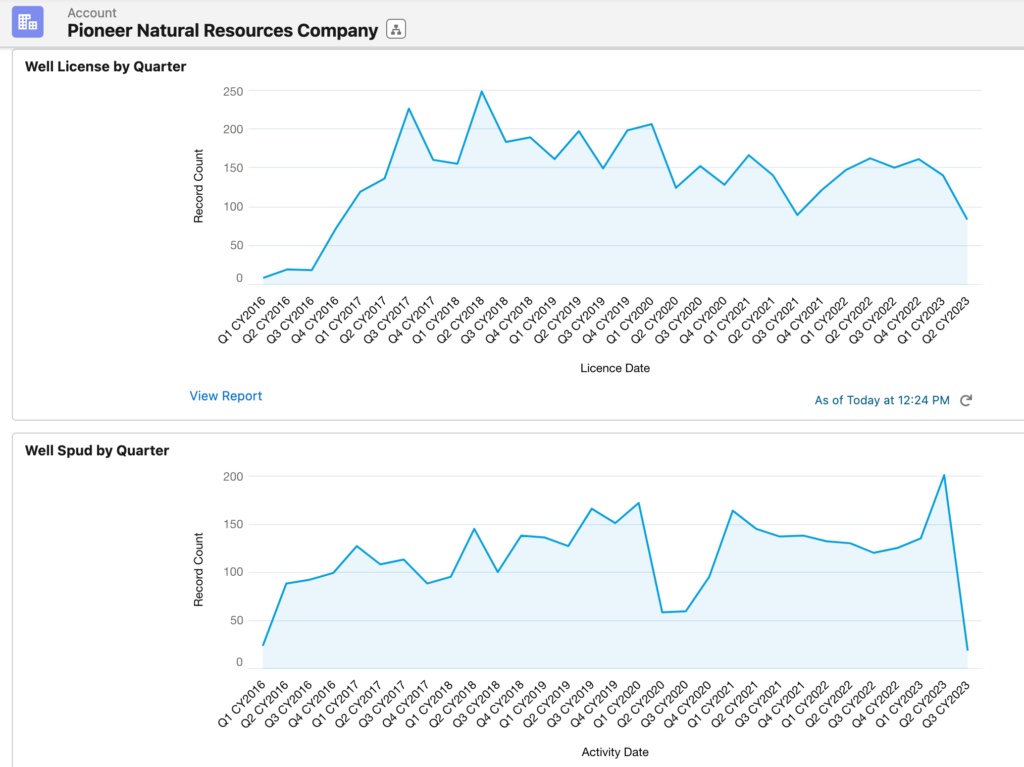Image resolution: width=1024 pixels, height=767 pixels.
Task: Click Q1 CY2016 label on Well License chart
Action: [242, 320]
